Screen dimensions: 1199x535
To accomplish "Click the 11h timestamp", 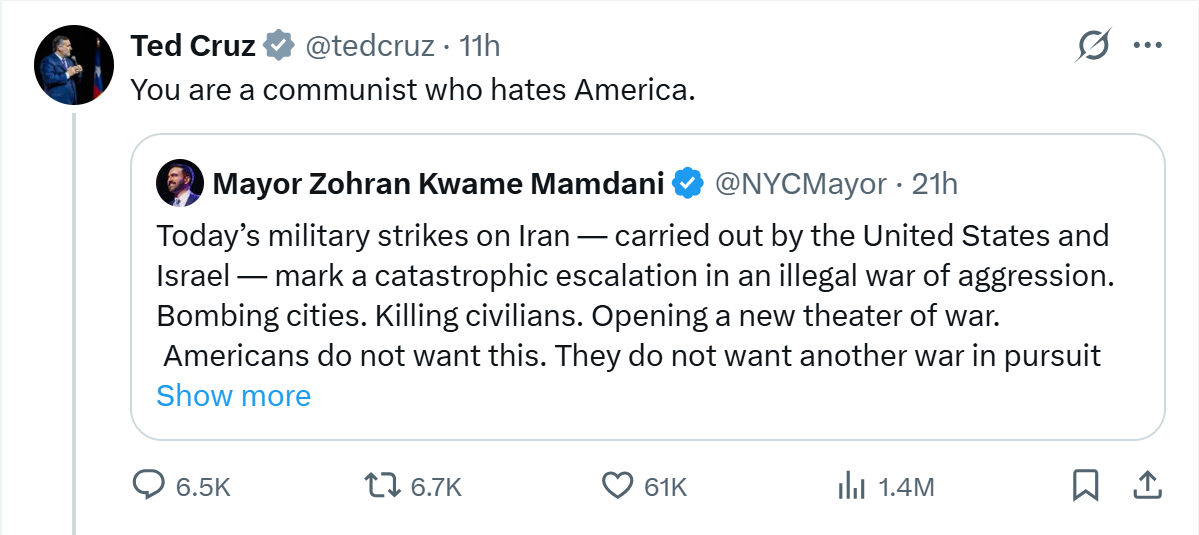I will point(479,46).
